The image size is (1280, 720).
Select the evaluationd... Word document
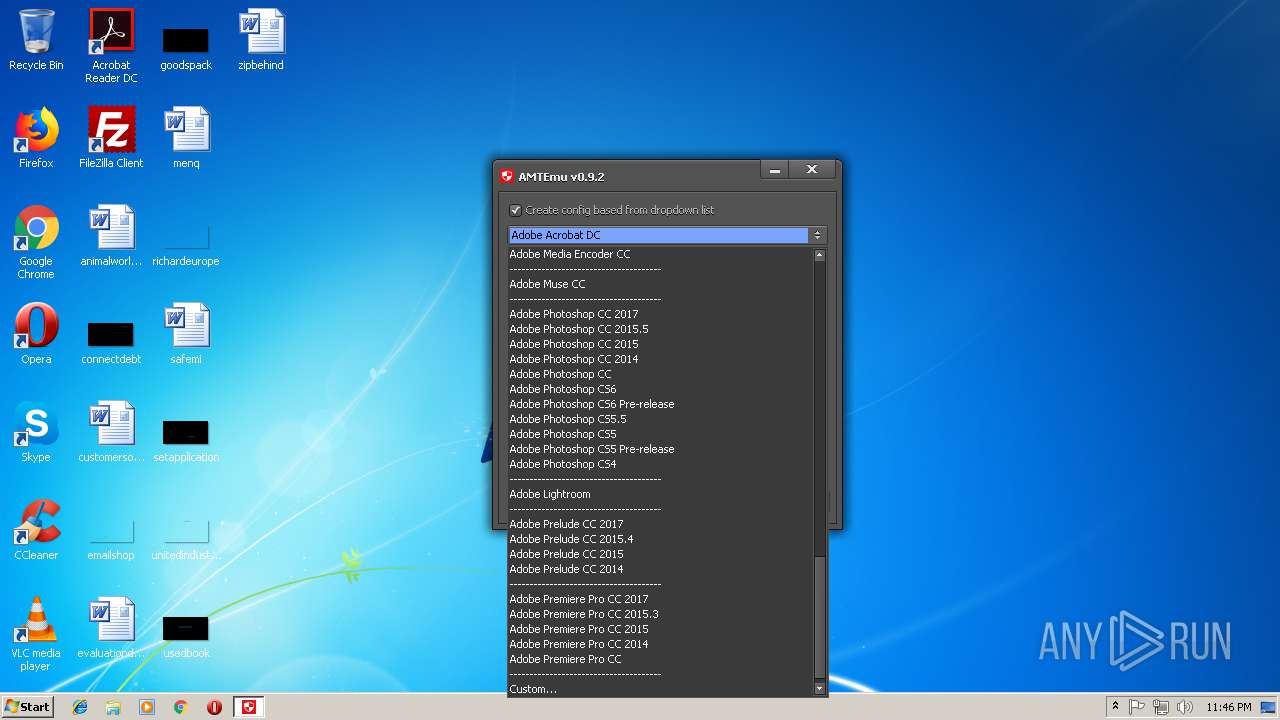pyautogui.click(x=111, y=628)
